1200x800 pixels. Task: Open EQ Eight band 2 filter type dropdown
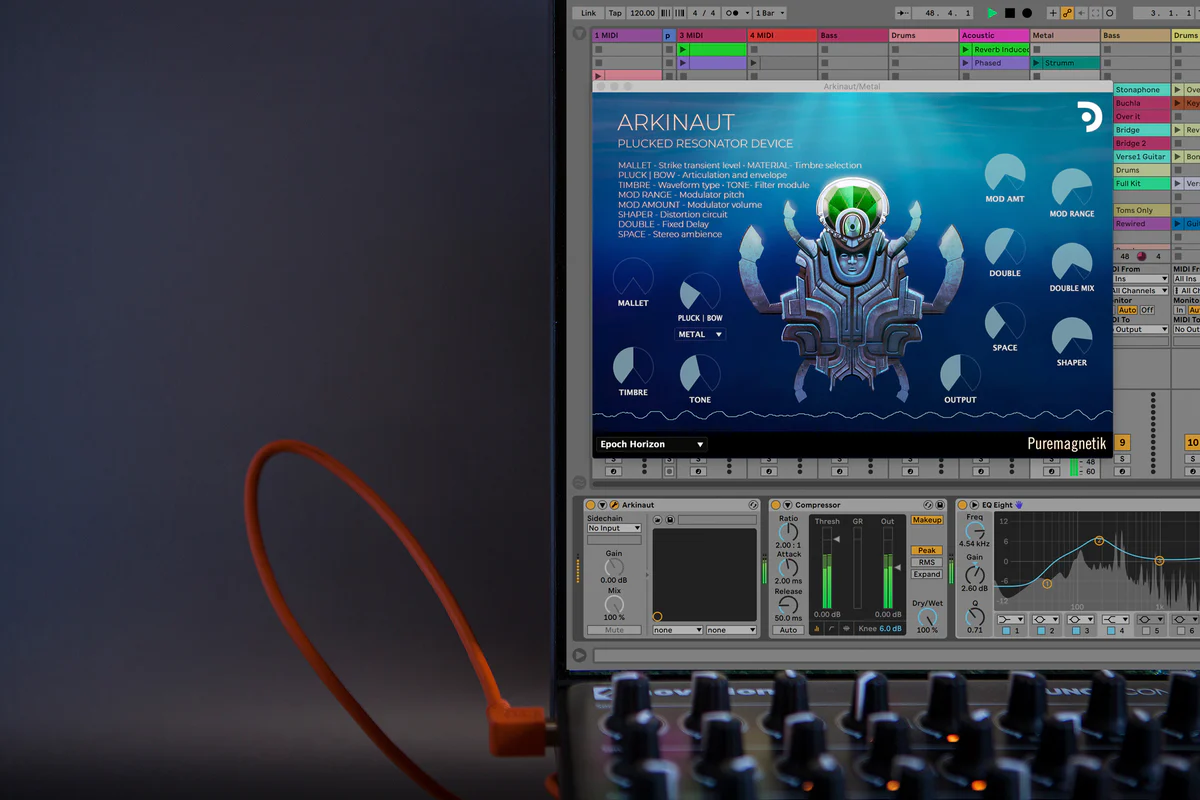pos(1045,620)
